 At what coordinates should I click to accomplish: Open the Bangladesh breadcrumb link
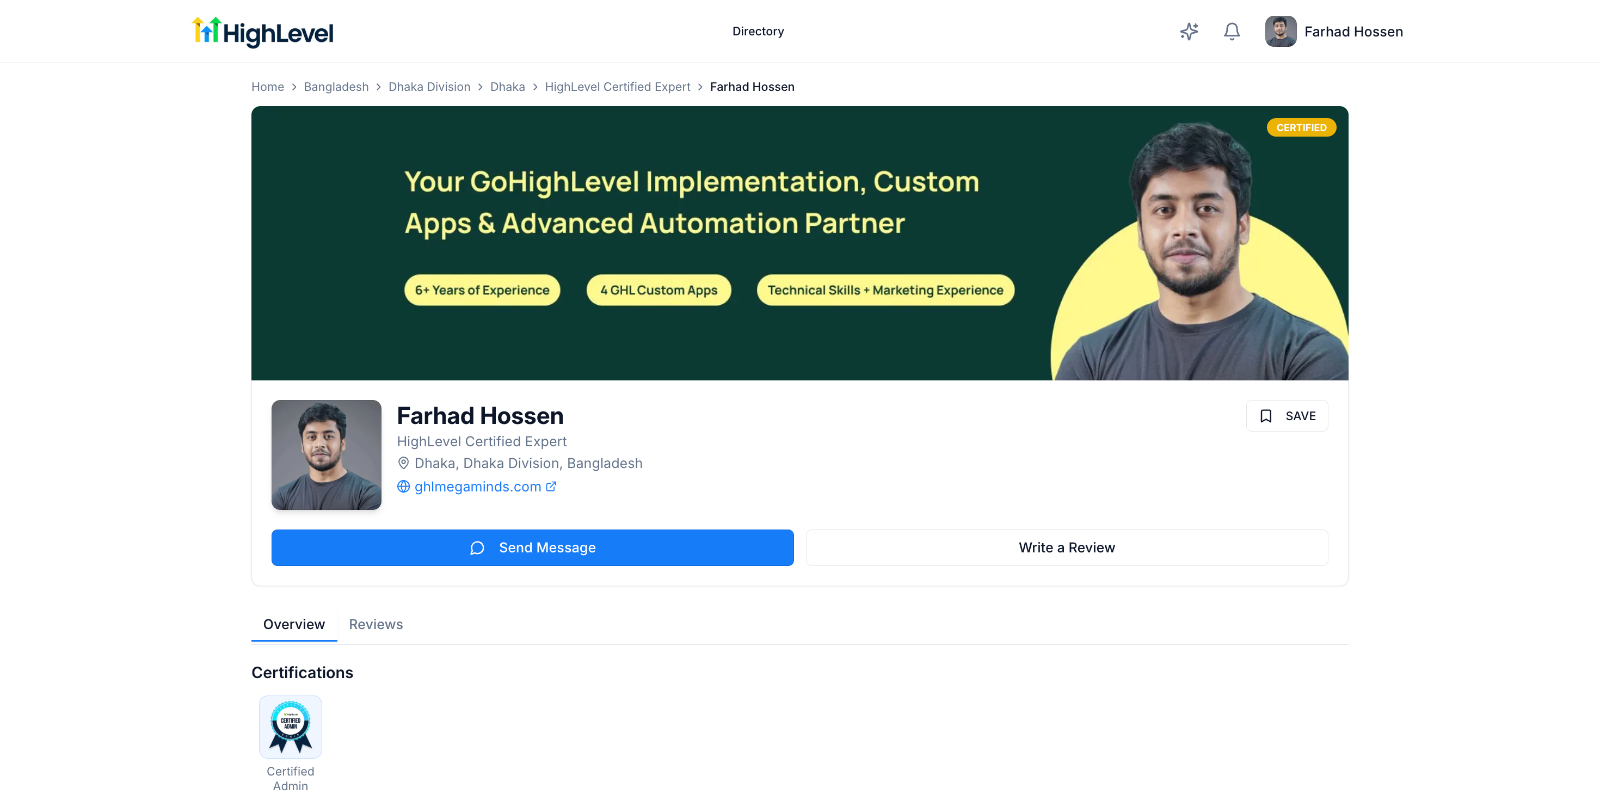(x=336, y=87)
